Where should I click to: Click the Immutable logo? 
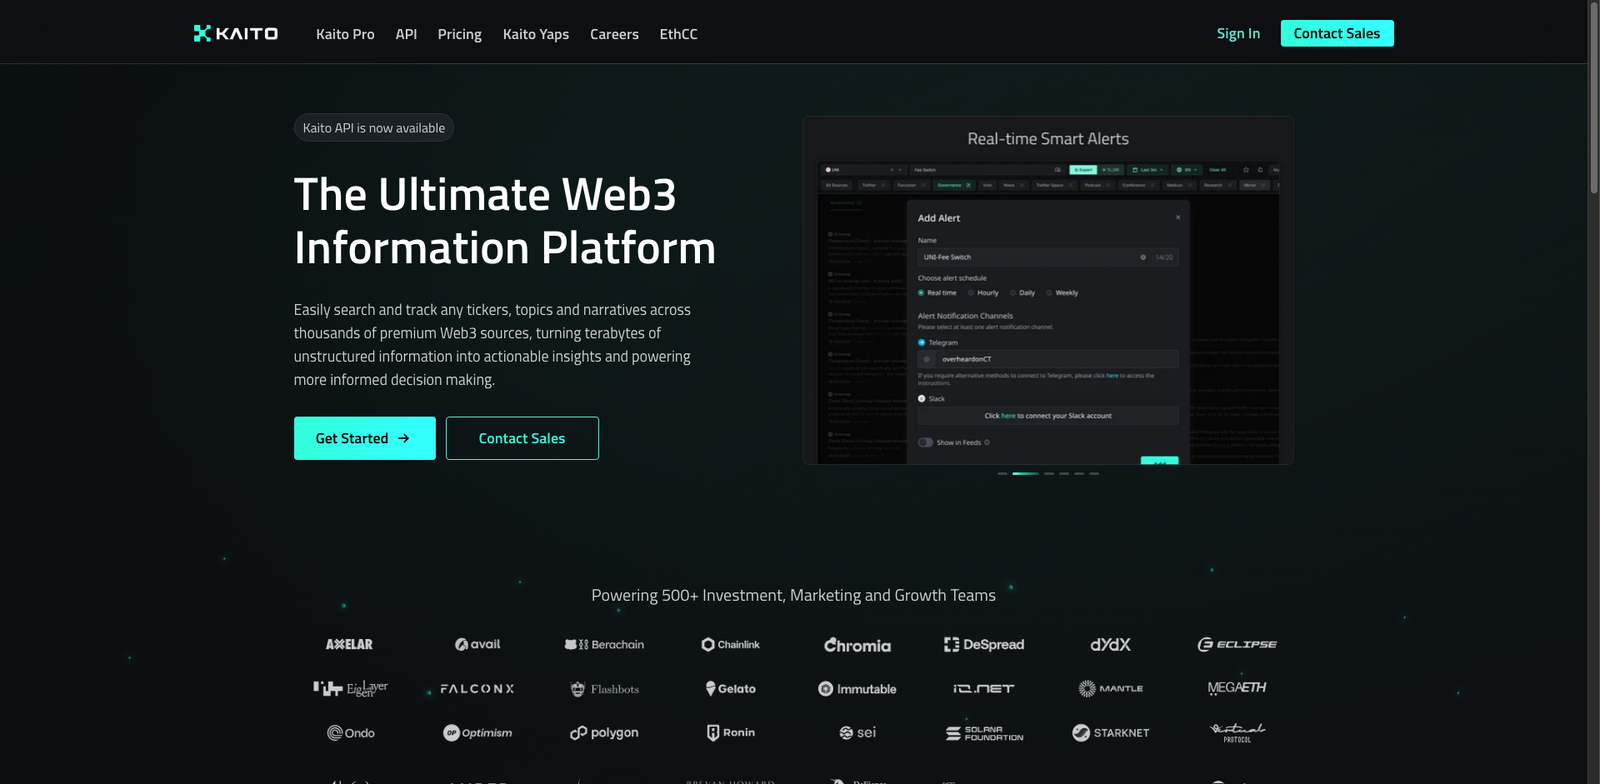(857, 689)
